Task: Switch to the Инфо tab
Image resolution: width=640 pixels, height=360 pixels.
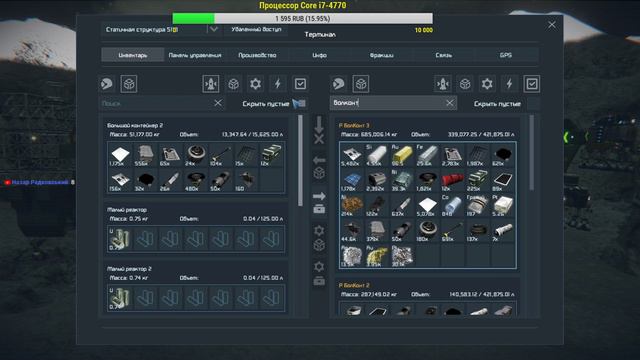Action: coord(319,55)
